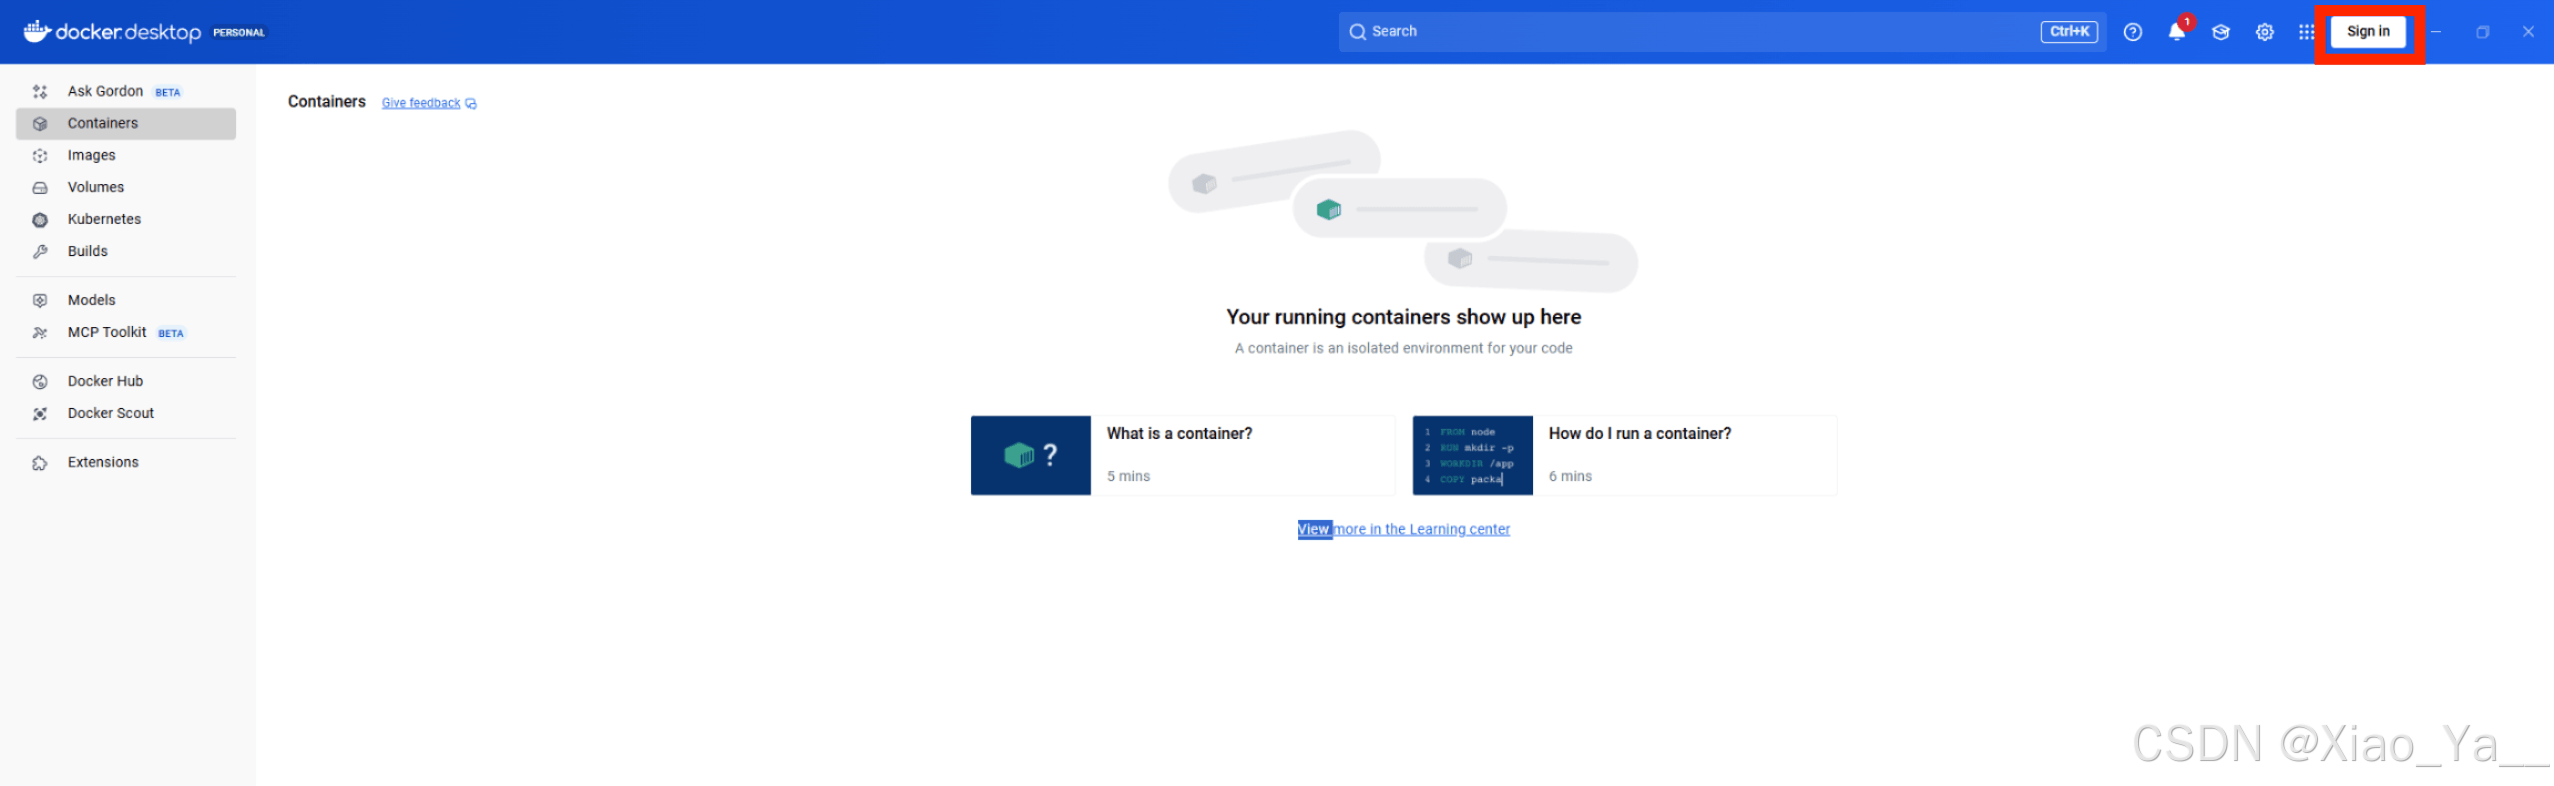
Task: Click the Give feedback link
Action: point(421,103)
